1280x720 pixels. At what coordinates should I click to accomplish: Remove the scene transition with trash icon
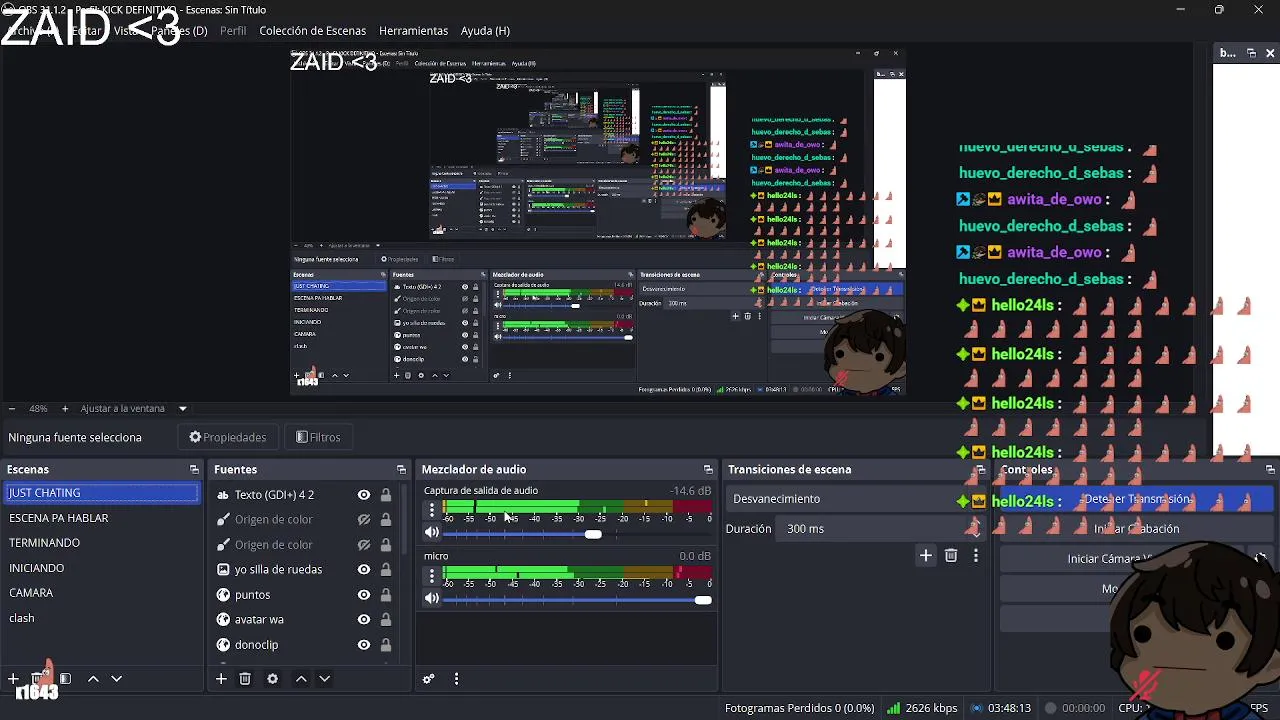pos(951,555)
